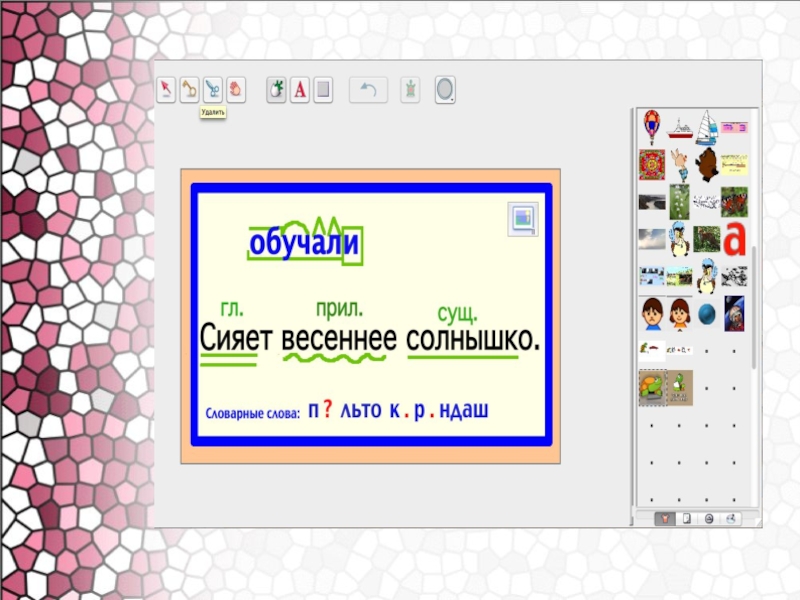Pick the sad boy face shape

coord(652,314)
